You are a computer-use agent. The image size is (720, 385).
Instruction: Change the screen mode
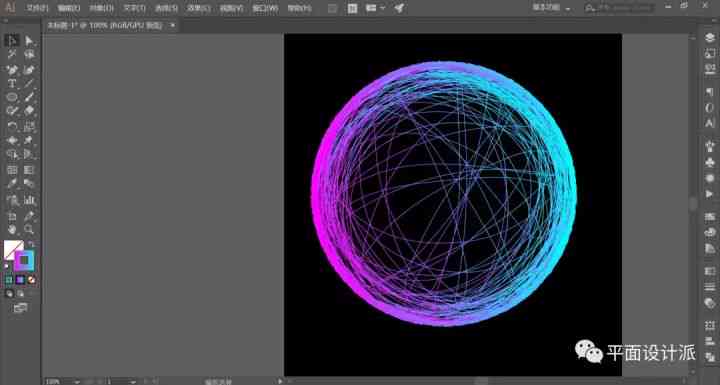(20, 308)
